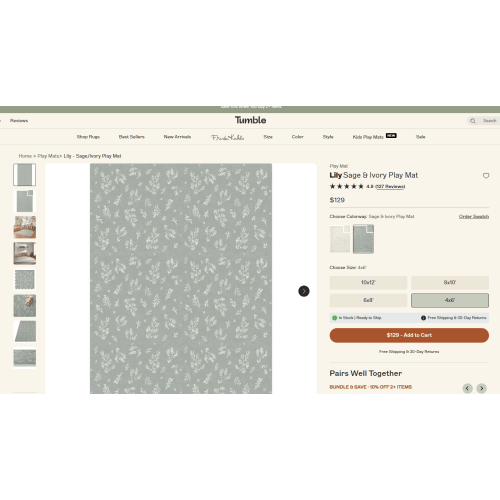Select seventh thumbnail of angled mat
Viewport: 500px width, 500px height.
pos(25,332)
